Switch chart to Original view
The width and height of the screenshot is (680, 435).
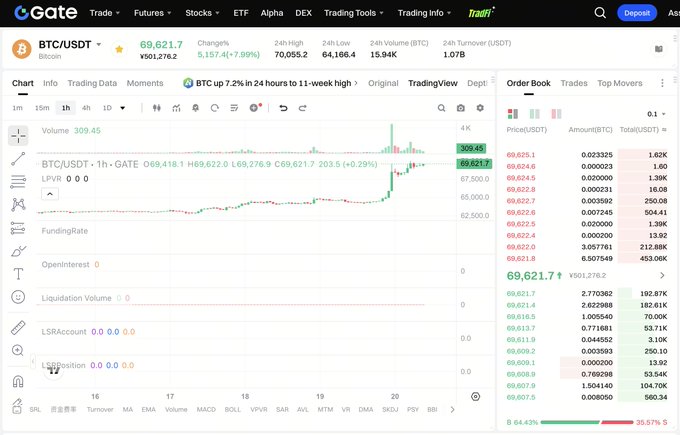tap(383, 83)
